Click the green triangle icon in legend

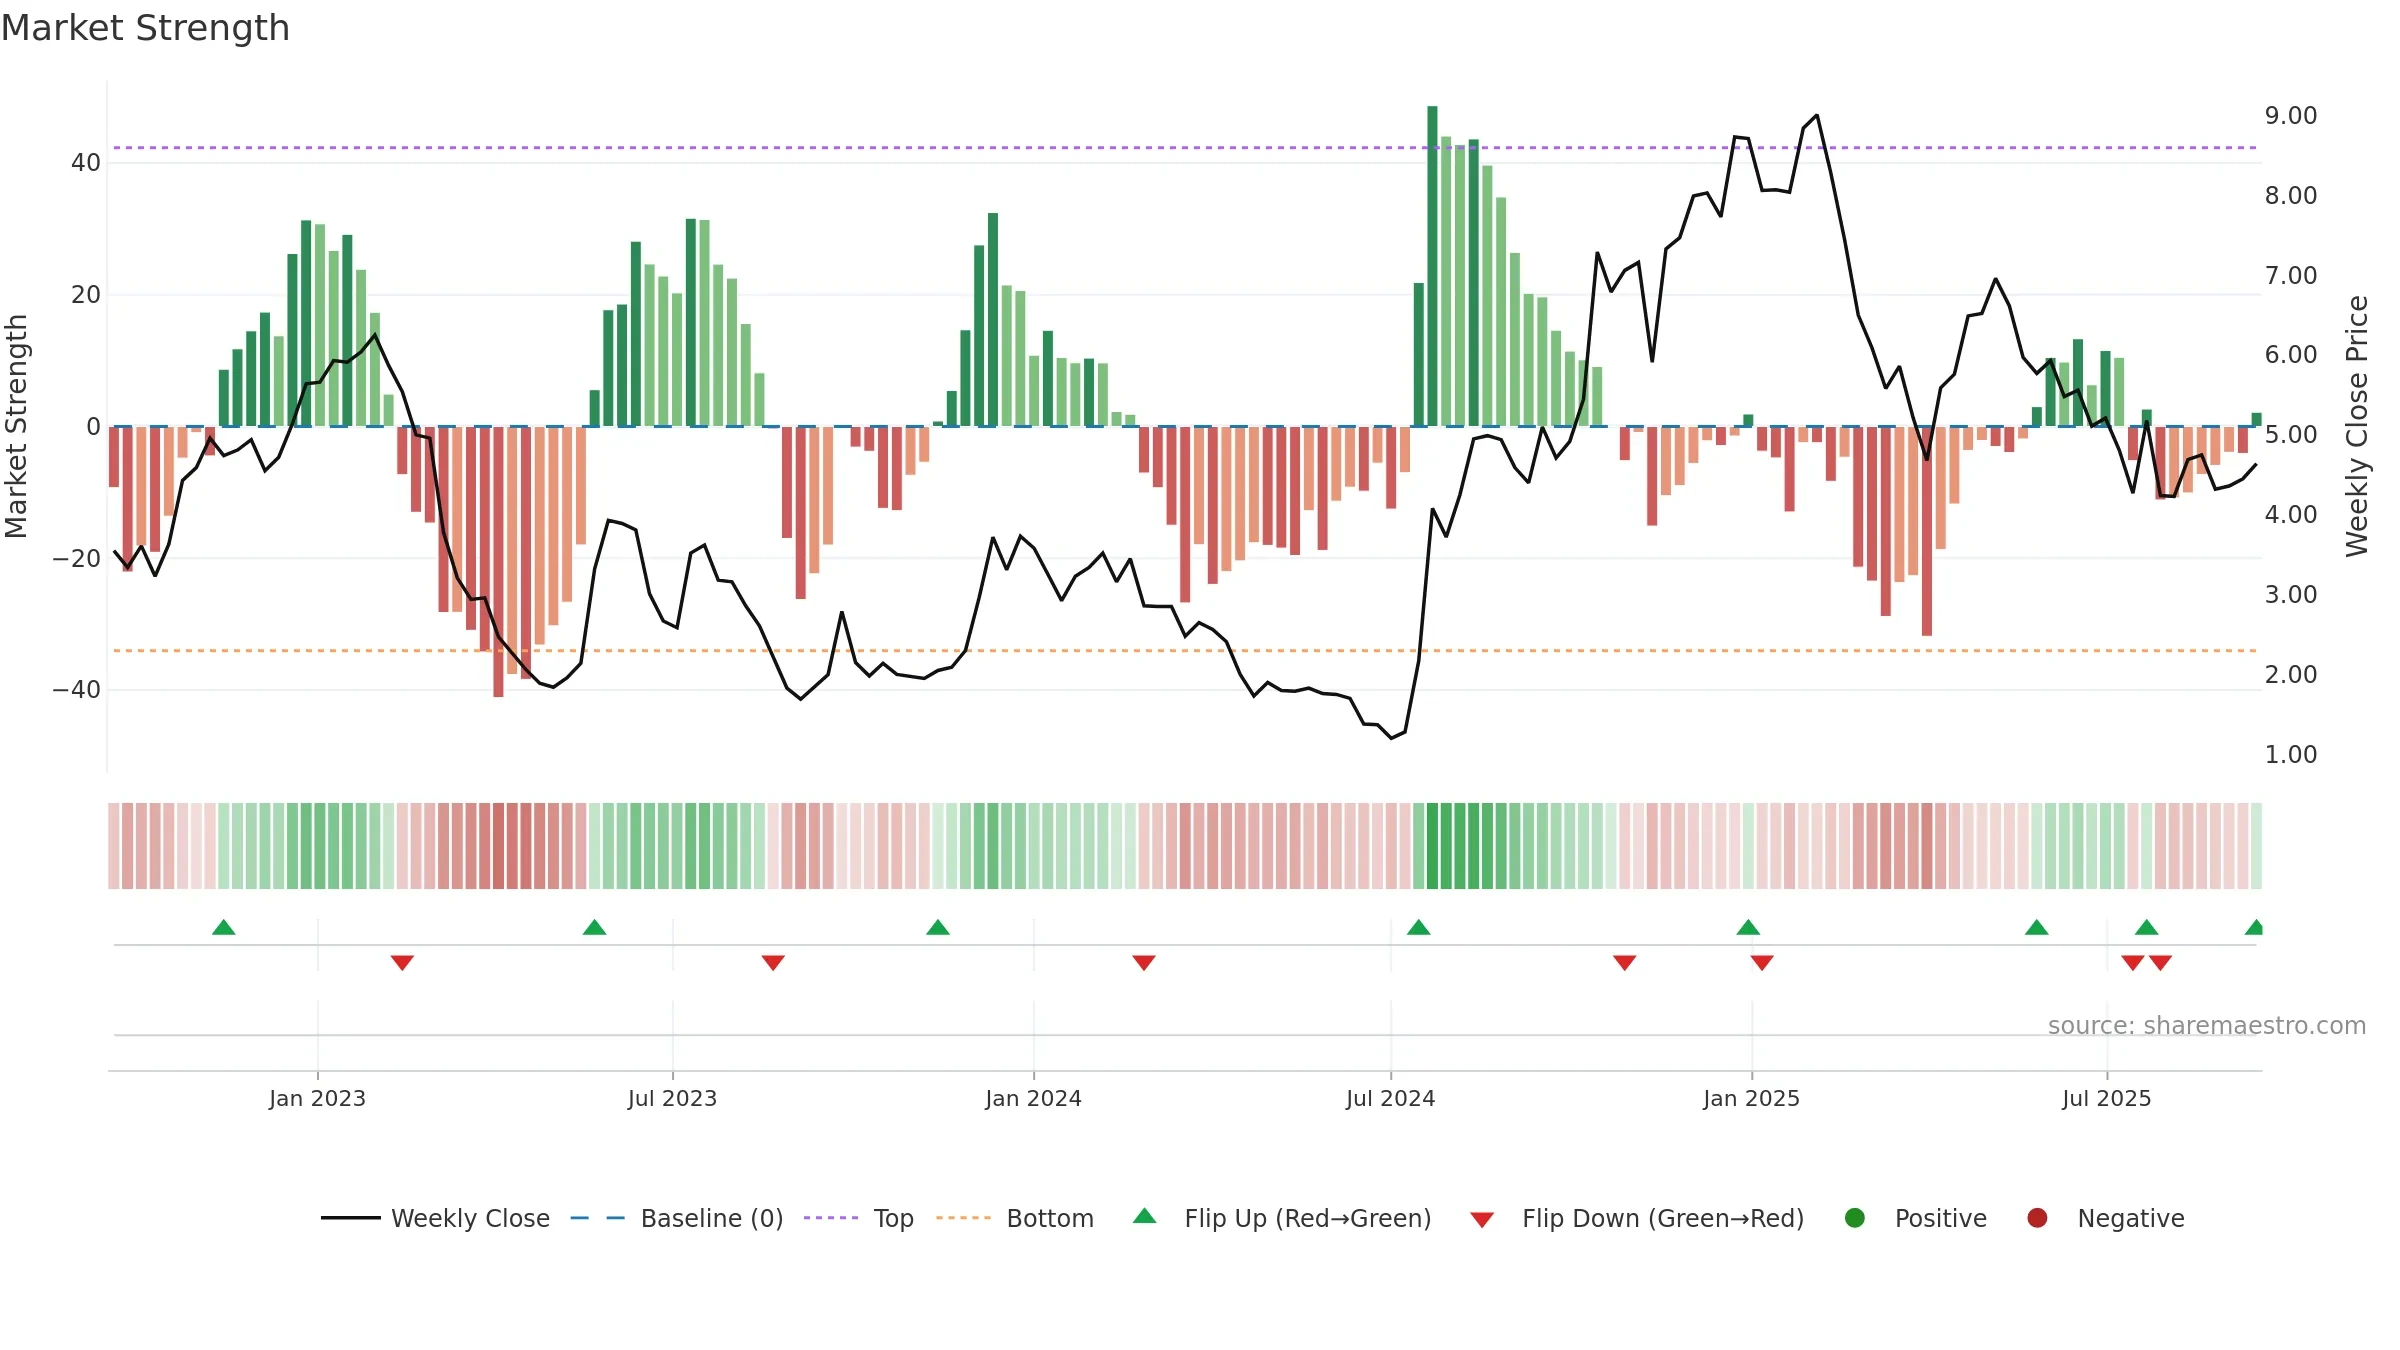[x=1144, y=1216]
